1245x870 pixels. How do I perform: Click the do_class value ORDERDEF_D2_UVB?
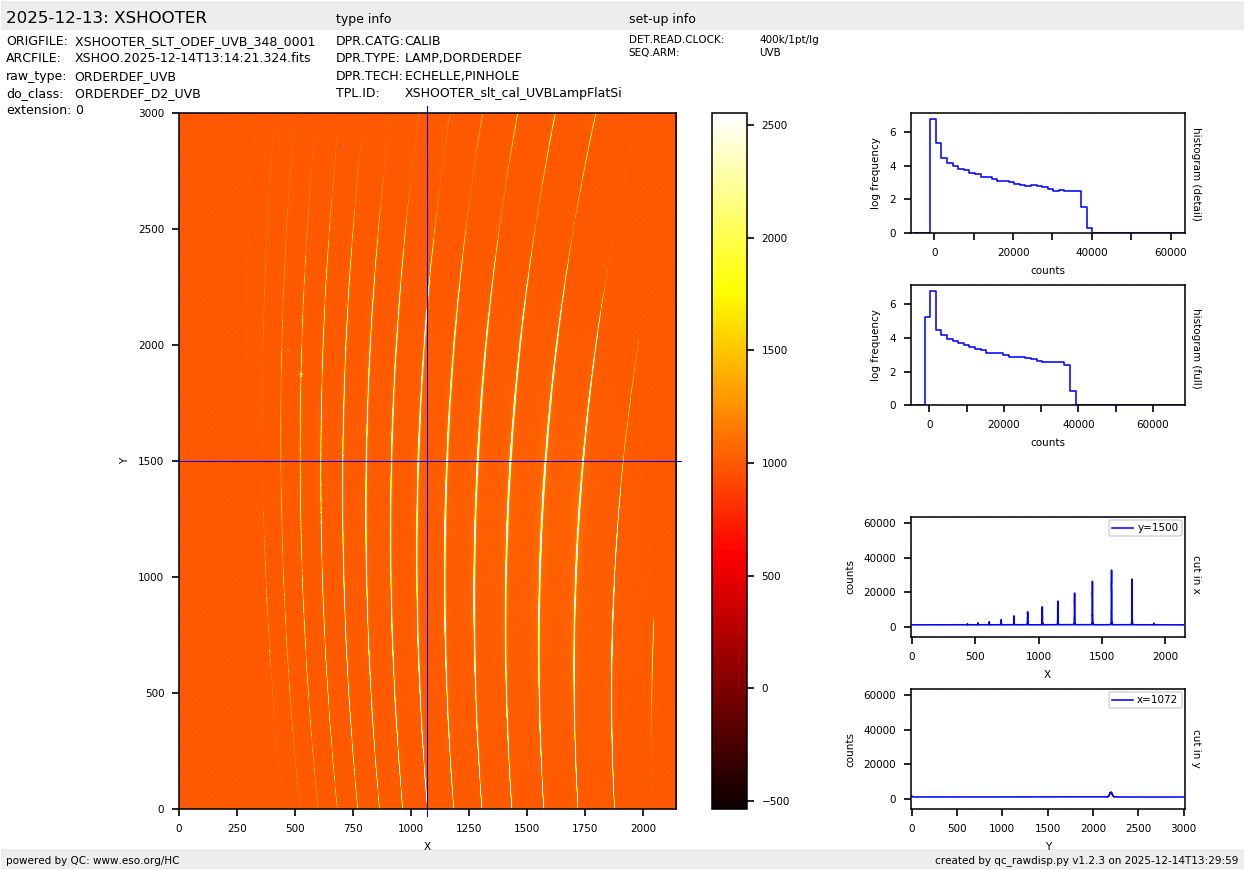pos(137,94)
